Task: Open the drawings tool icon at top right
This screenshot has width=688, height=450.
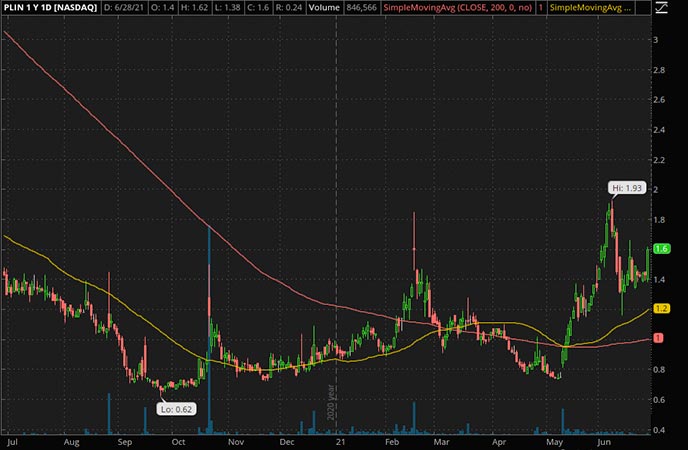Action: 661,7
